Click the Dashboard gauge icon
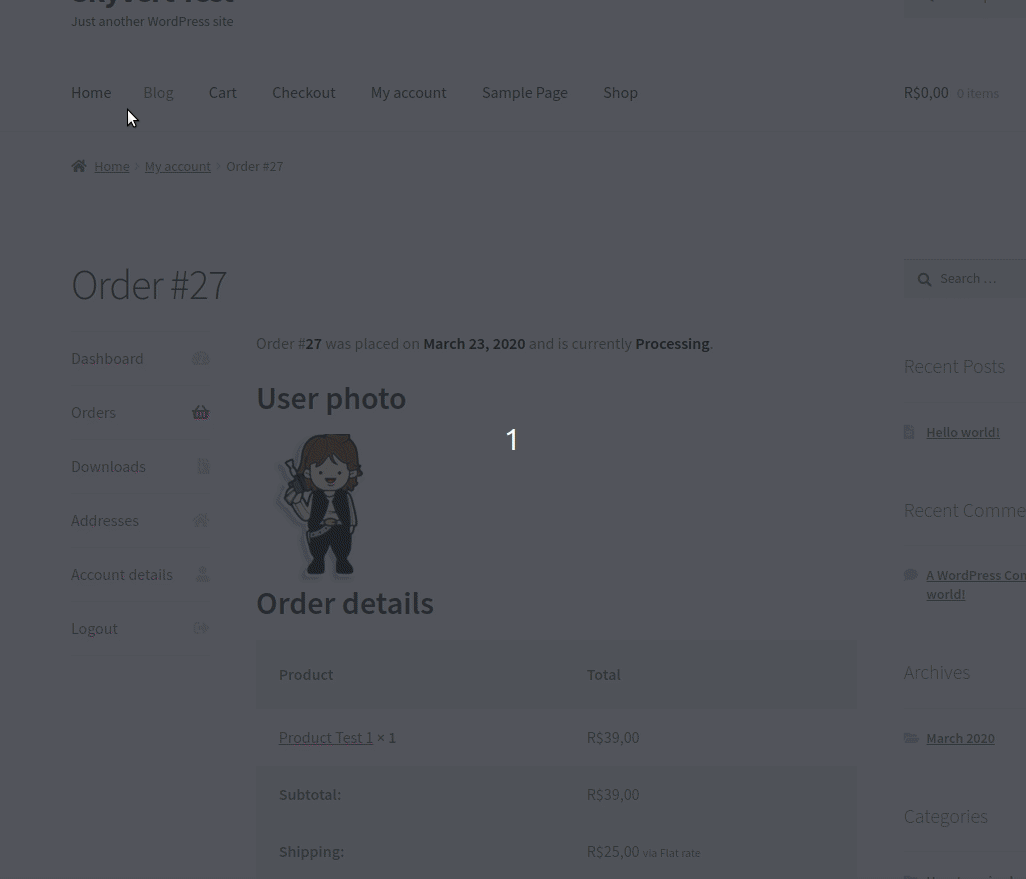This screenshot has height=879, width=1026. pos(200,359)
